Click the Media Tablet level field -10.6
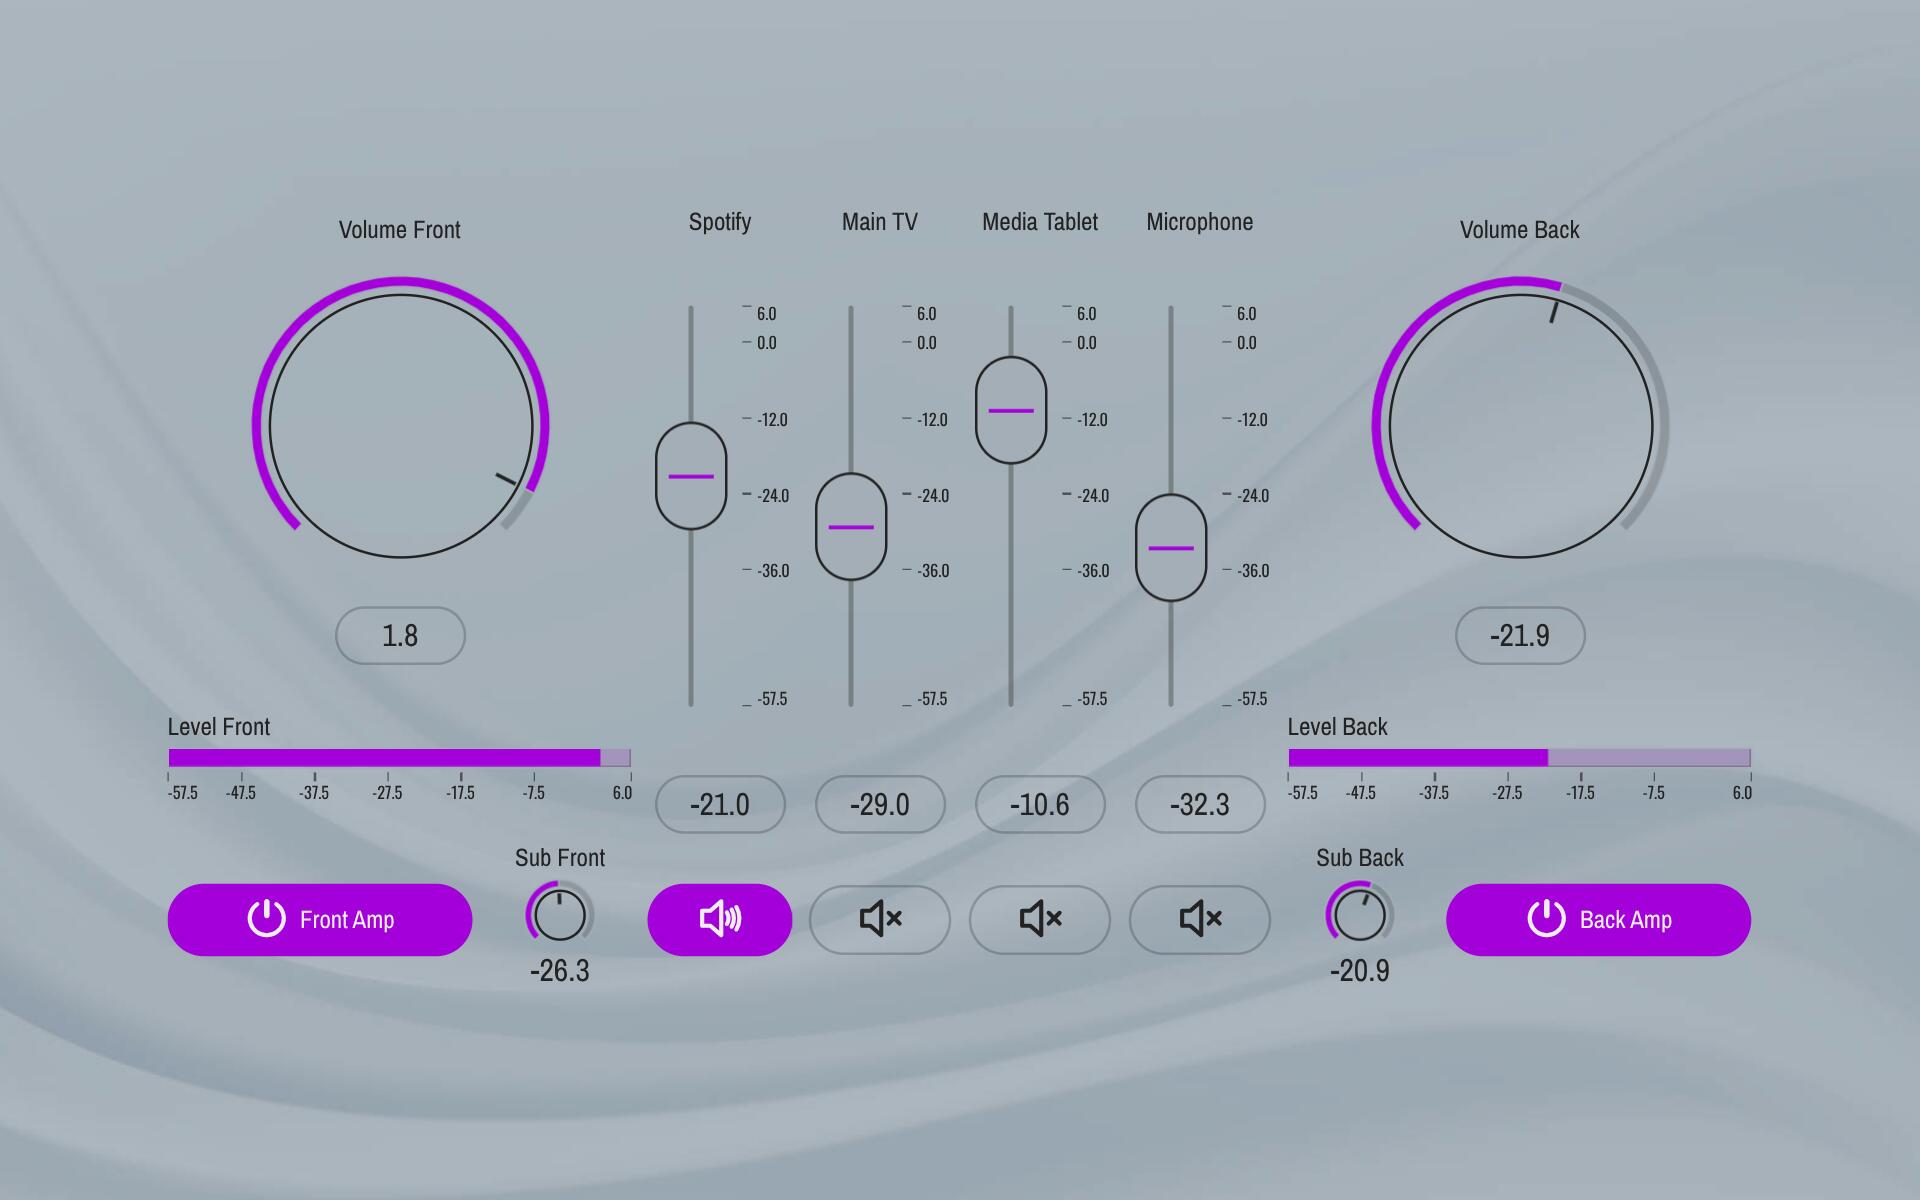1920x1200 pixels. [1040, 804]
